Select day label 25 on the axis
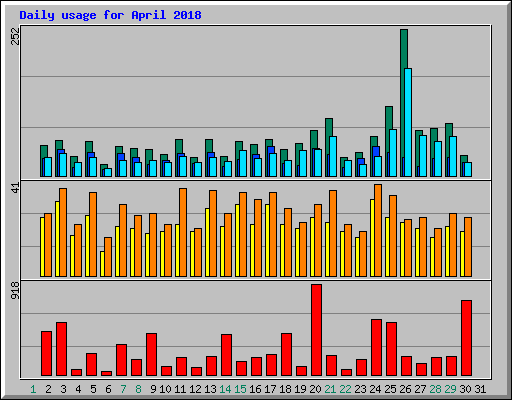 (390, 389)
